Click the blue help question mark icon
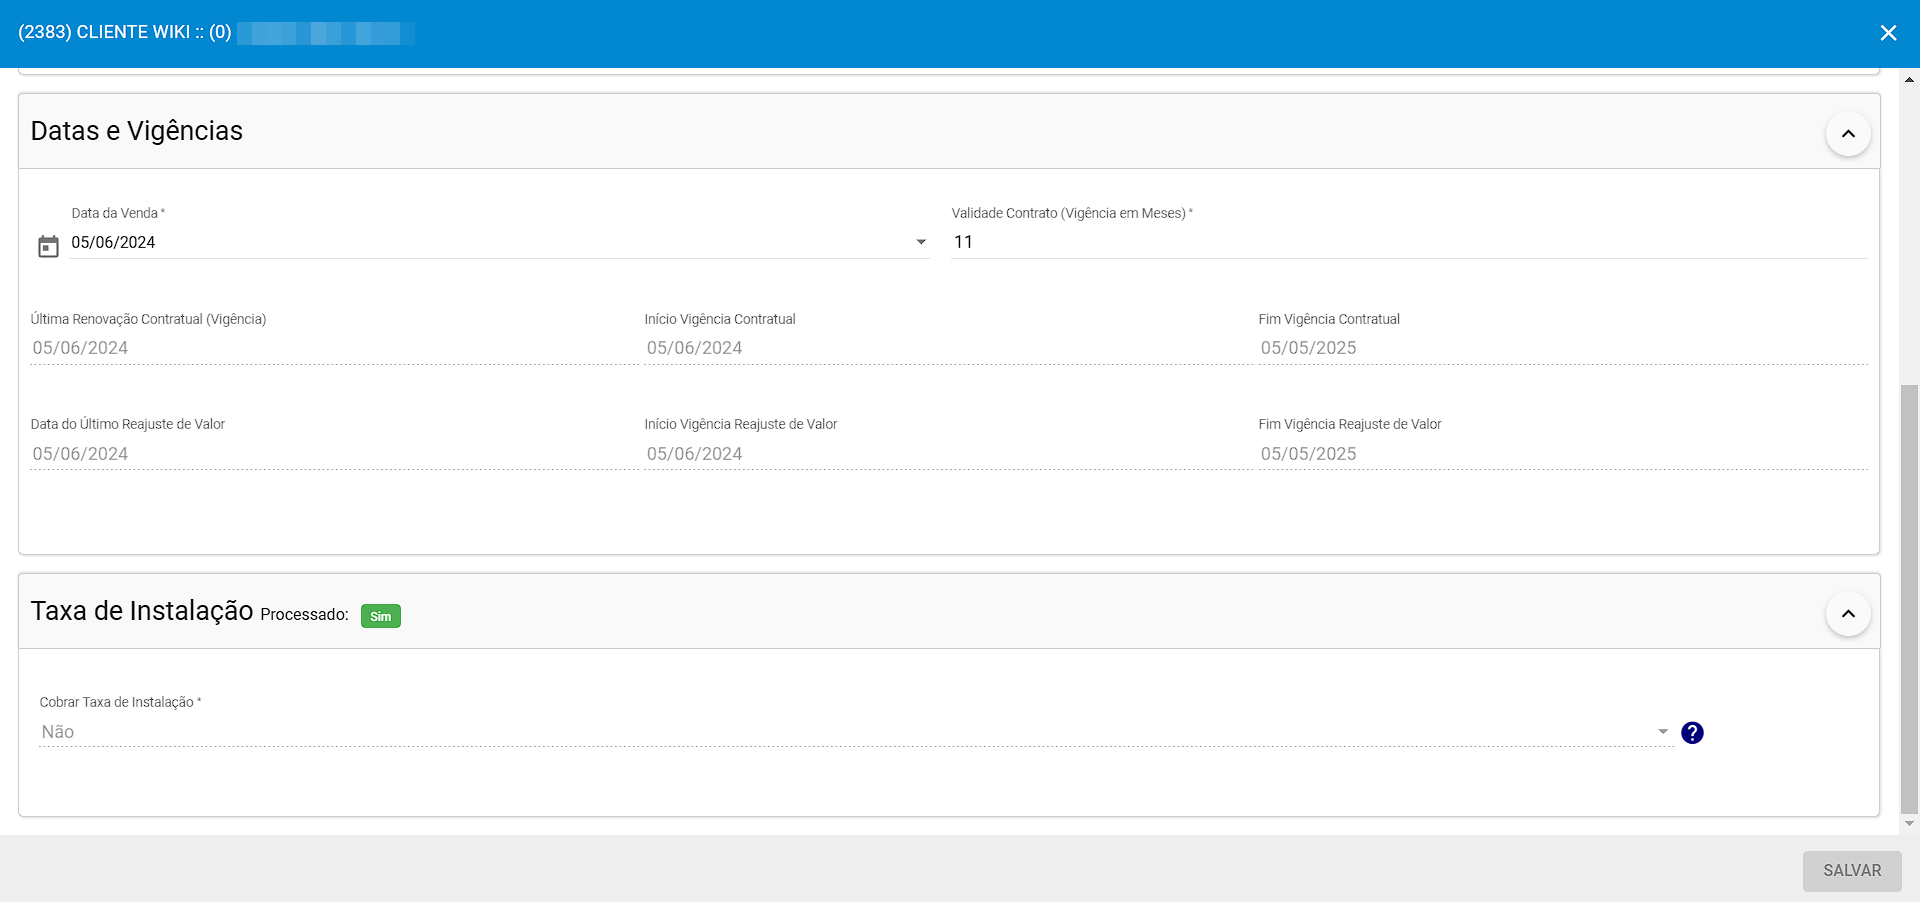This screenshot has height=902, width=1920. [1692, 733]
